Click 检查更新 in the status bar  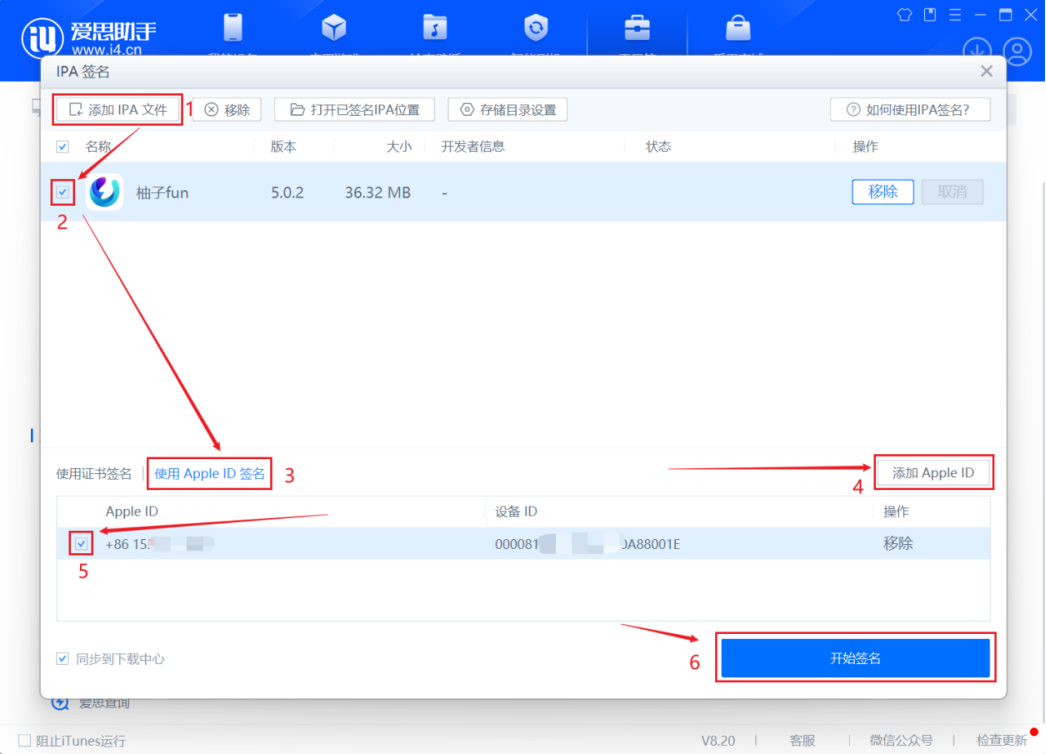pos(1001,741)
